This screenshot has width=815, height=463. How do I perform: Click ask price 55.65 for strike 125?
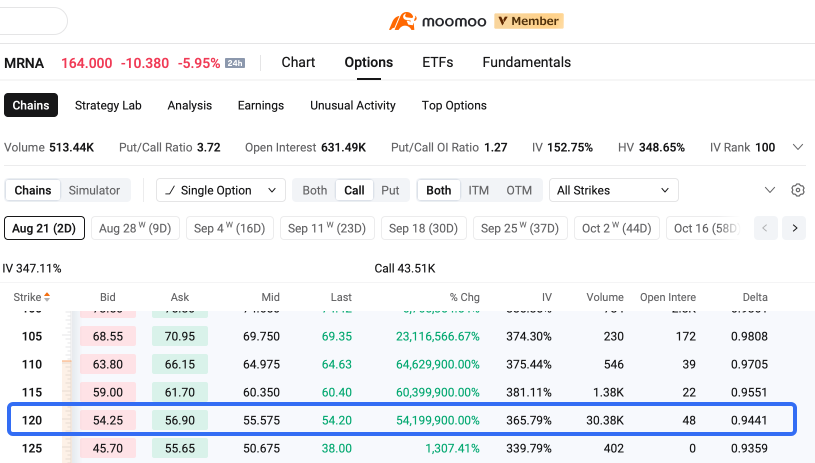[180, 448]
